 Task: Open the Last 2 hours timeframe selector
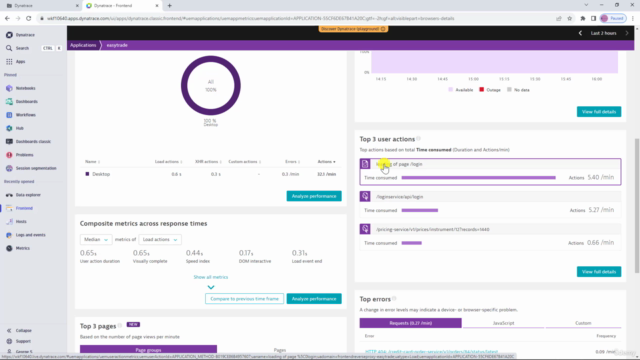[x=603, y=33]
